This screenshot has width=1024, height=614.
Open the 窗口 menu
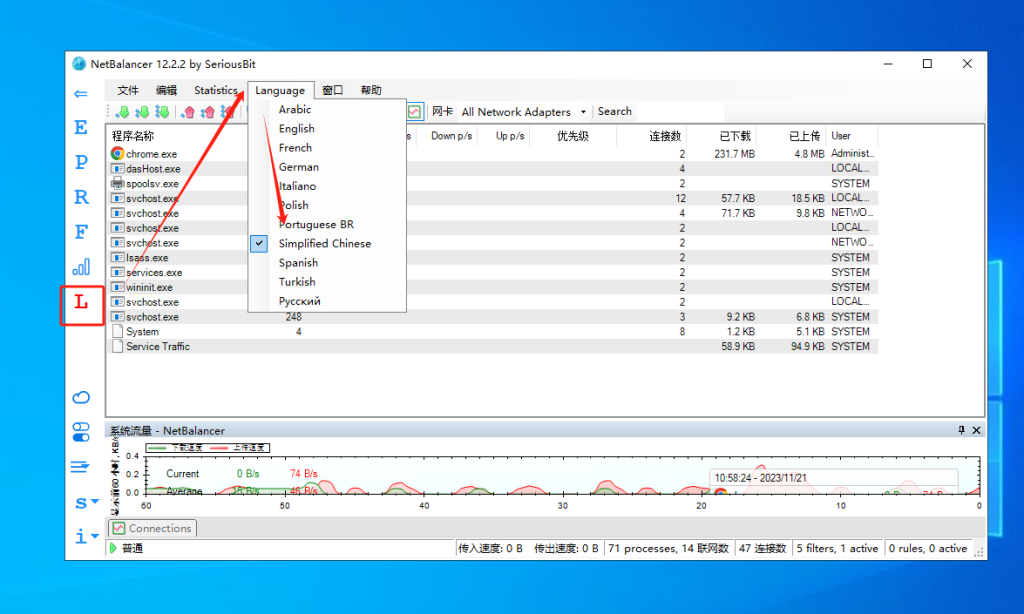(x=332, y=90)
